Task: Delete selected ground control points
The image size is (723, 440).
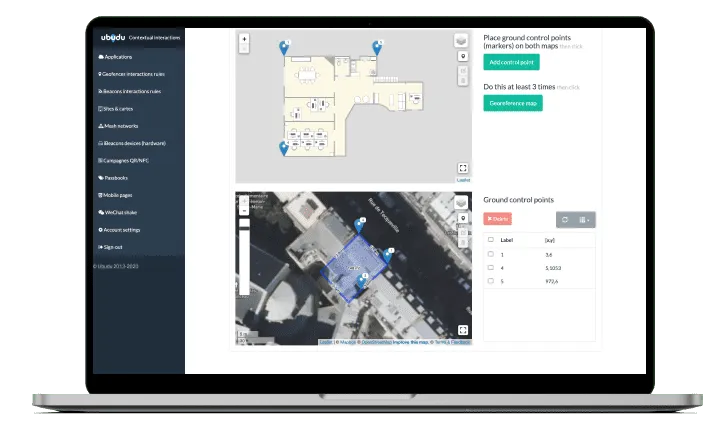Action: pyautogui.click(x=498, y=219)
